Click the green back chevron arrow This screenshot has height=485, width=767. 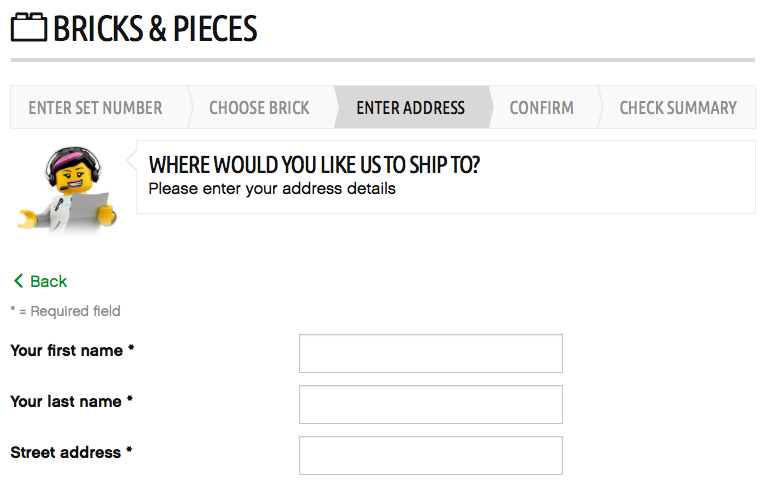pos(19,281)
